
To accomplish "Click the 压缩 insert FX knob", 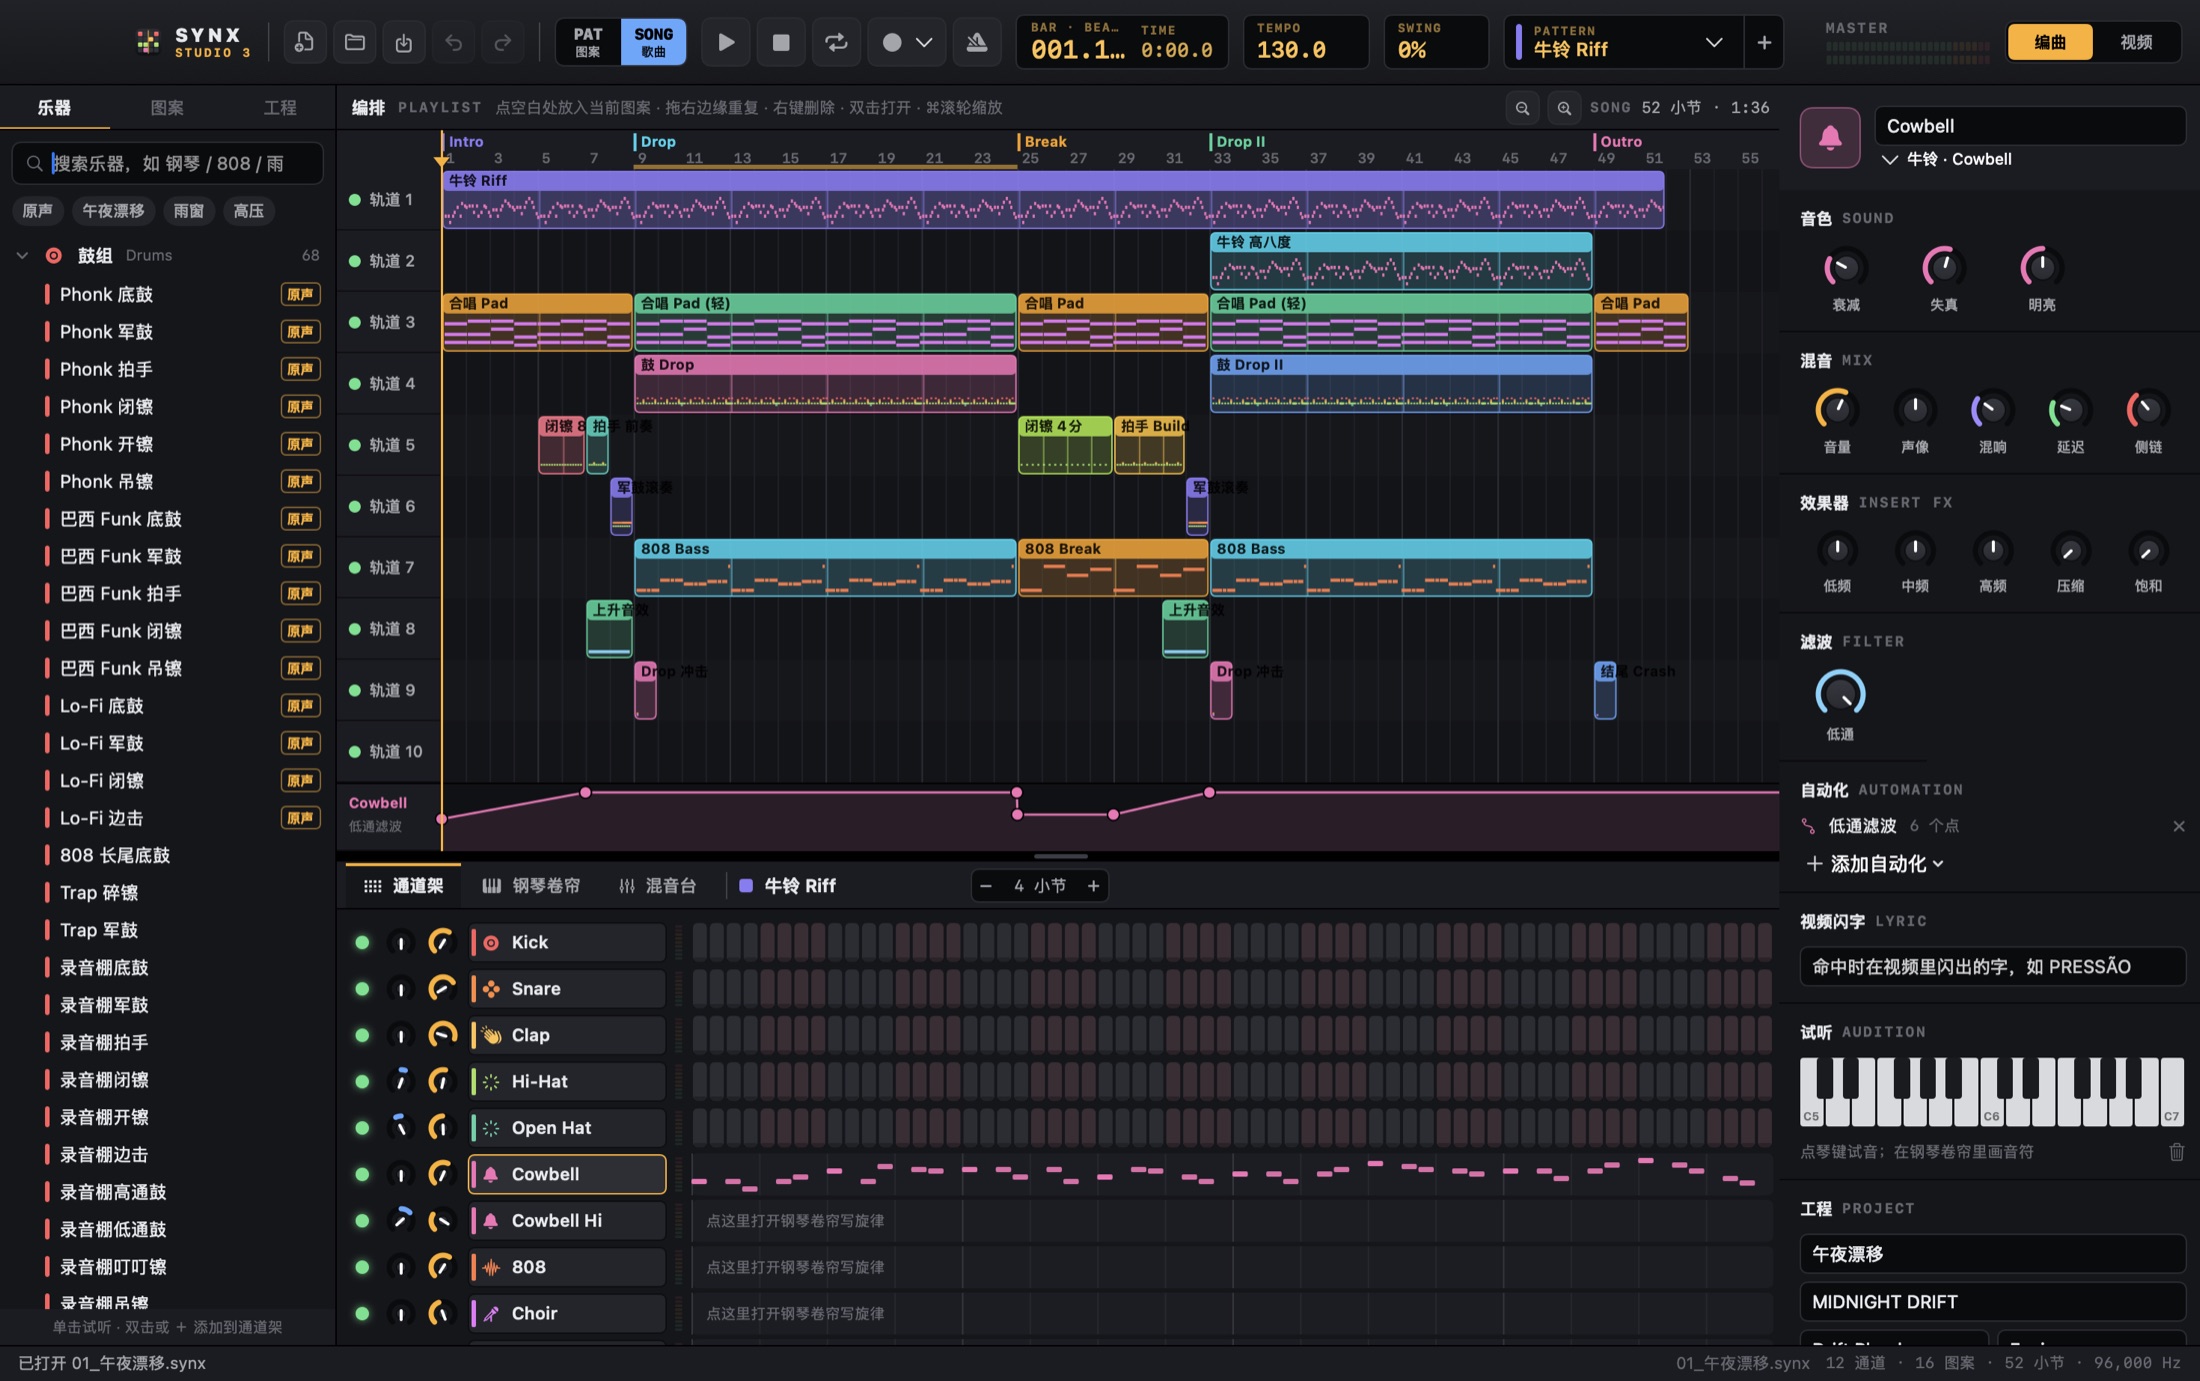I will pyautogui.click(x=2070, y=551).
